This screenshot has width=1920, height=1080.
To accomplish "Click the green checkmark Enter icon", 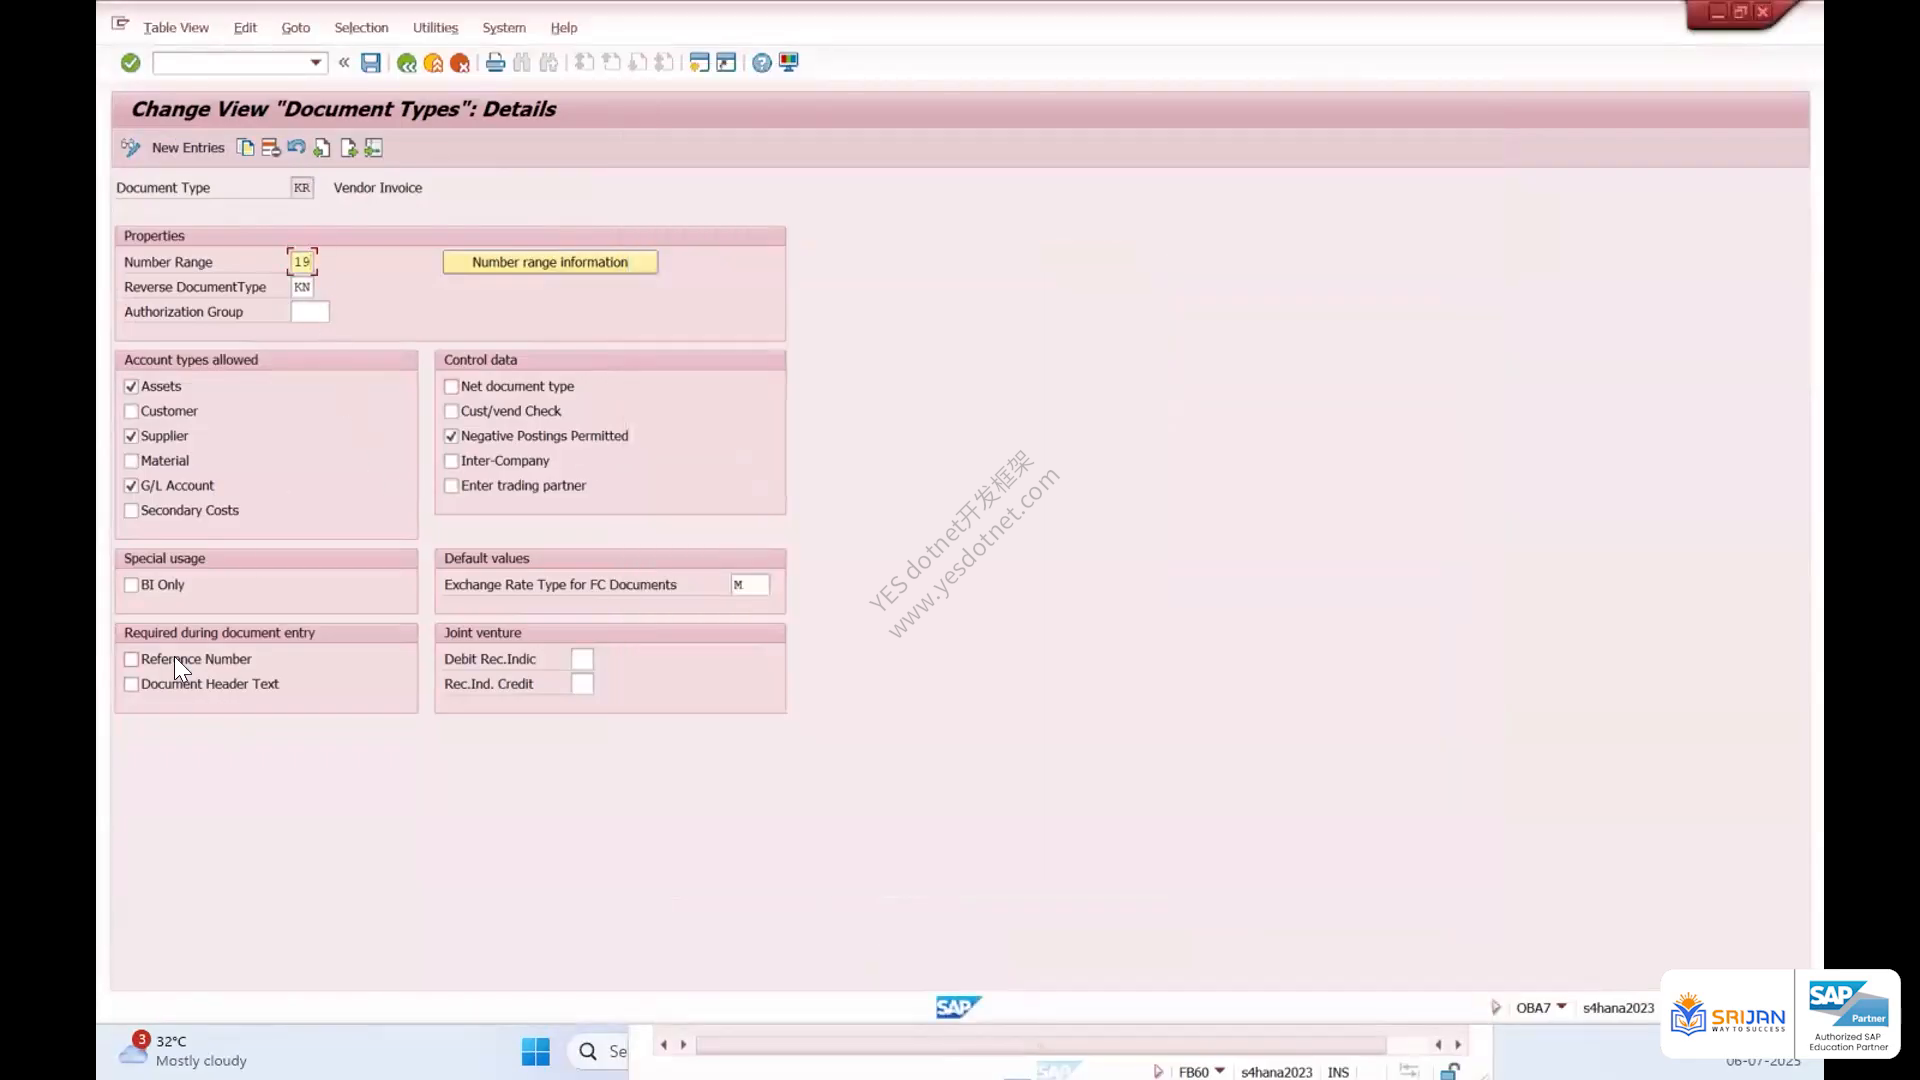I will [x=130, y=63].
